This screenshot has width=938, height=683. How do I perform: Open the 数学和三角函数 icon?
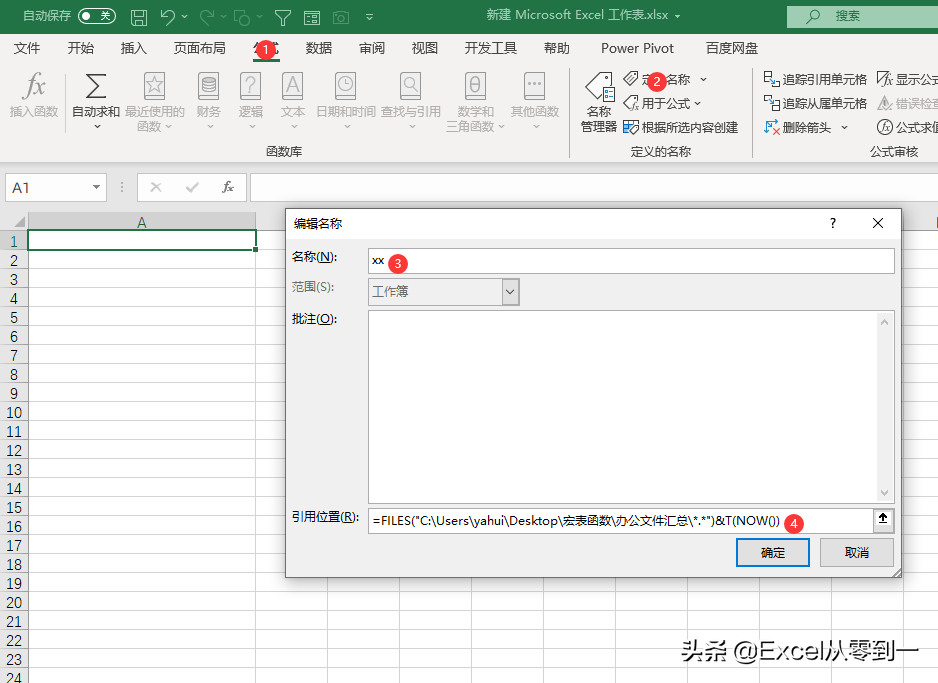(x=475, y=86)
